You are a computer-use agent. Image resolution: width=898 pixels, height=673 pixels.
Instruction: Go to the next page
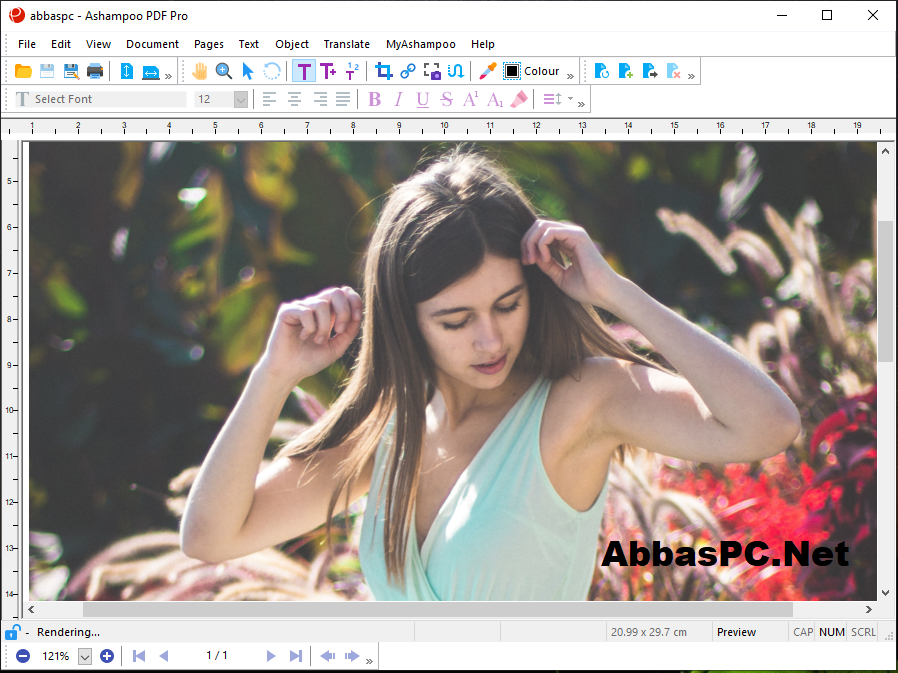tap(271, 656)
